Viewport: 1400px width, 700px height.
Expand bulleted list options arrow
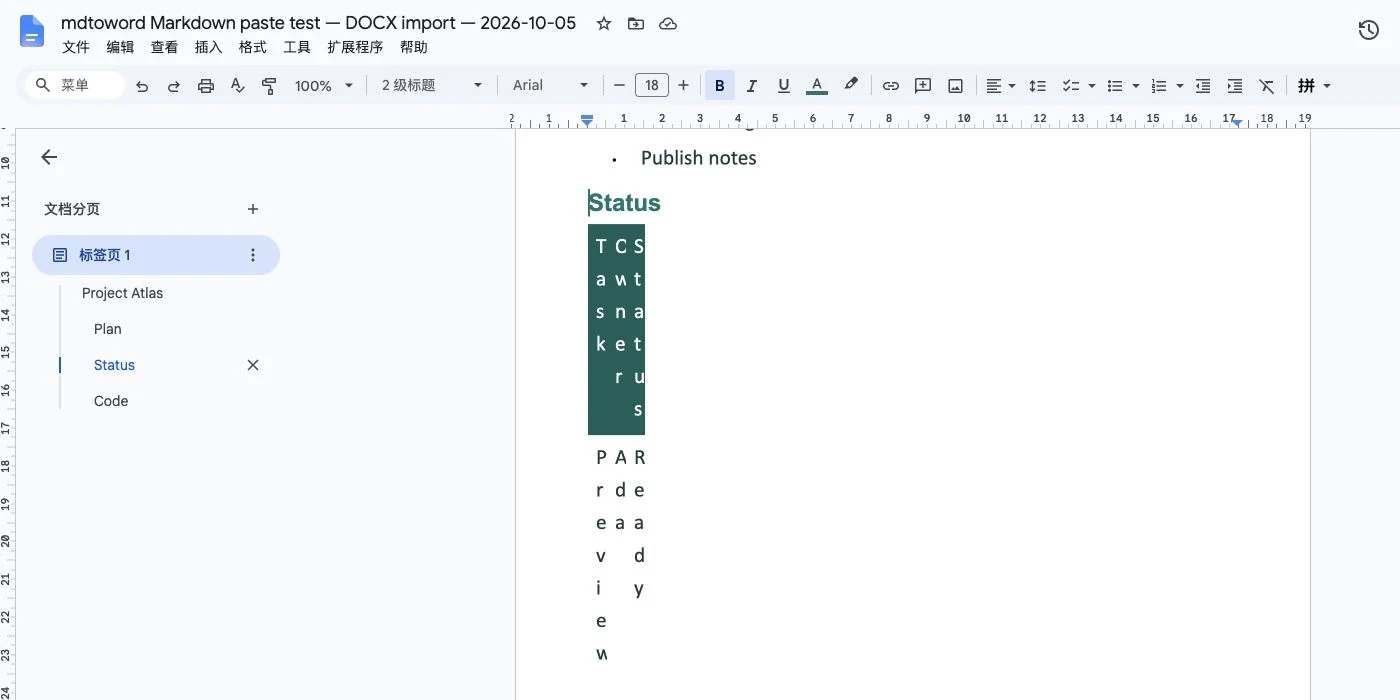coord(1136,86)
